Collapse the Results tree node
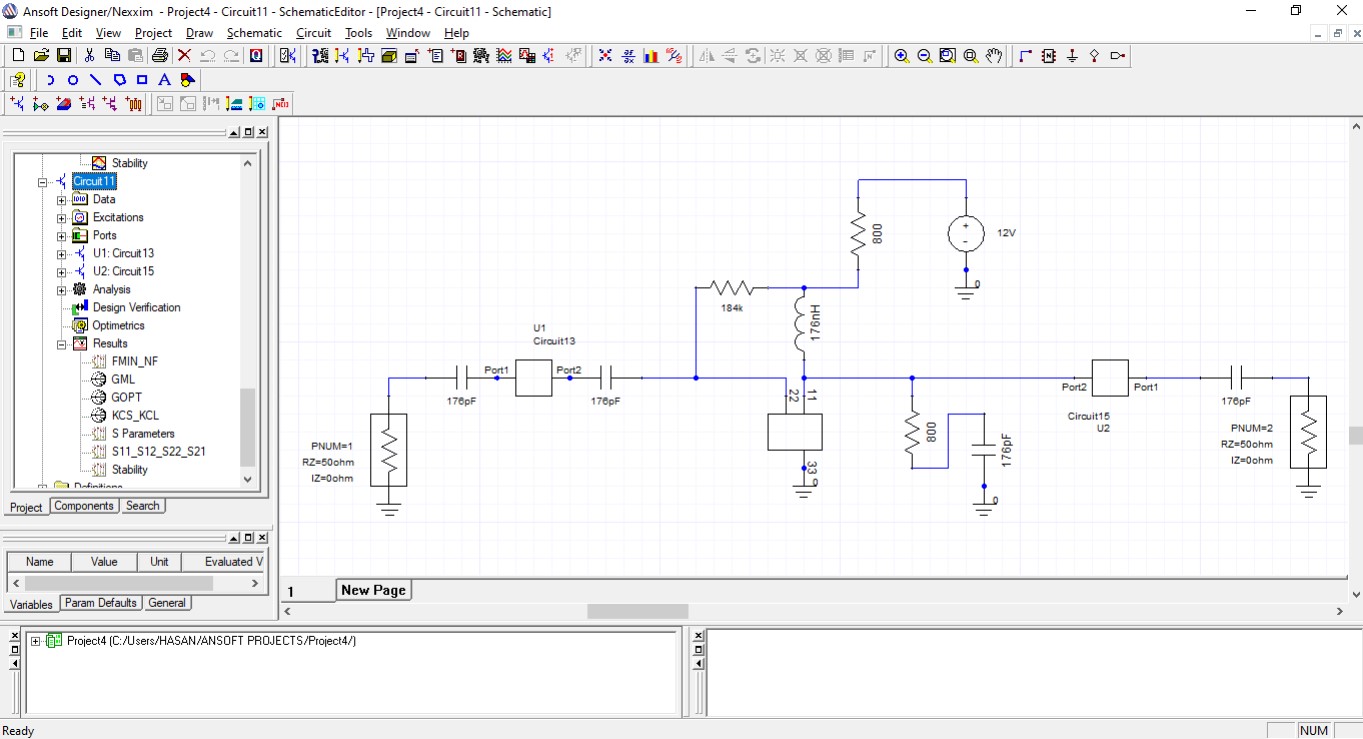 point(61,344)
